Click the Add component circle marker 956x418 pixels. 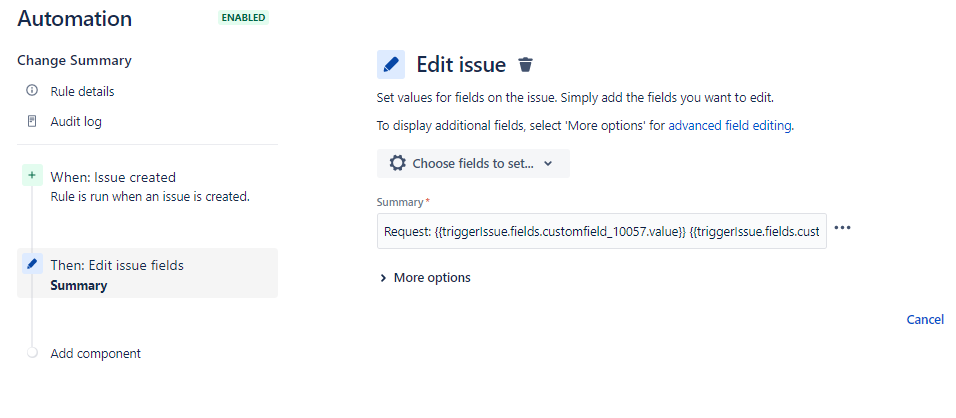pyautogui.click(x=32, y=353)
